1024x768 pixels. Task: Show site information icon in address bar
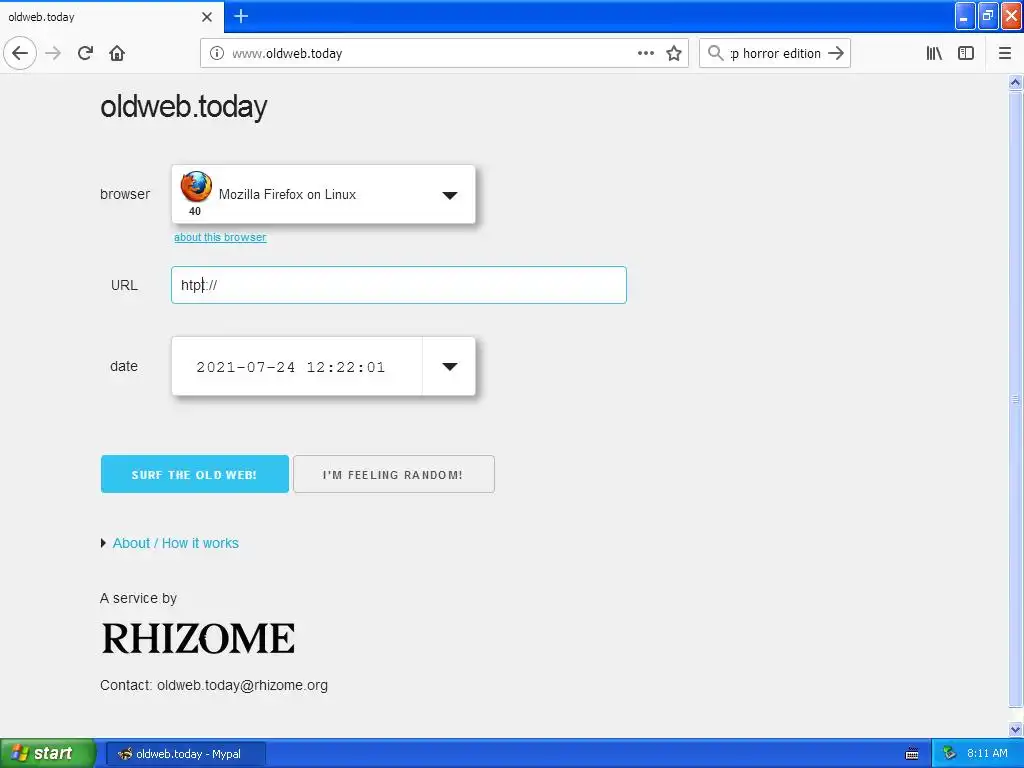coord(217,53)
